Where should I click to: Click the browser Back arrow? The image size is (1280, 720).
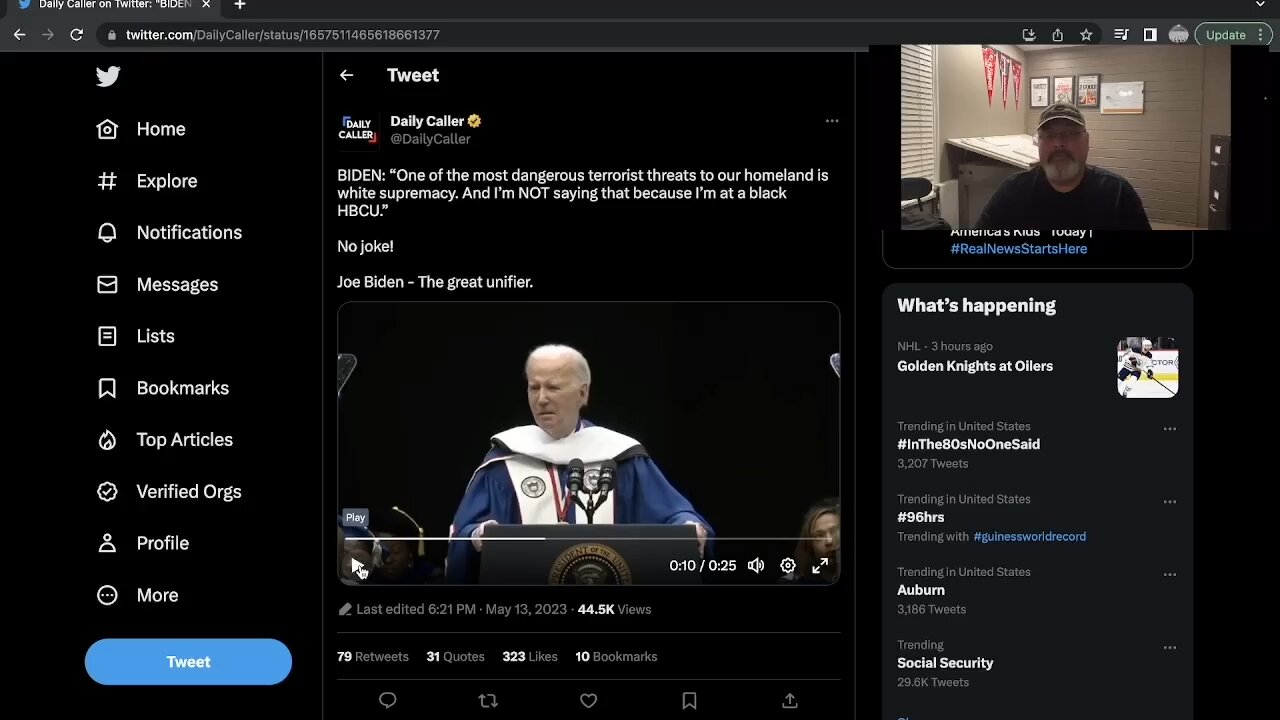(19, 35)
